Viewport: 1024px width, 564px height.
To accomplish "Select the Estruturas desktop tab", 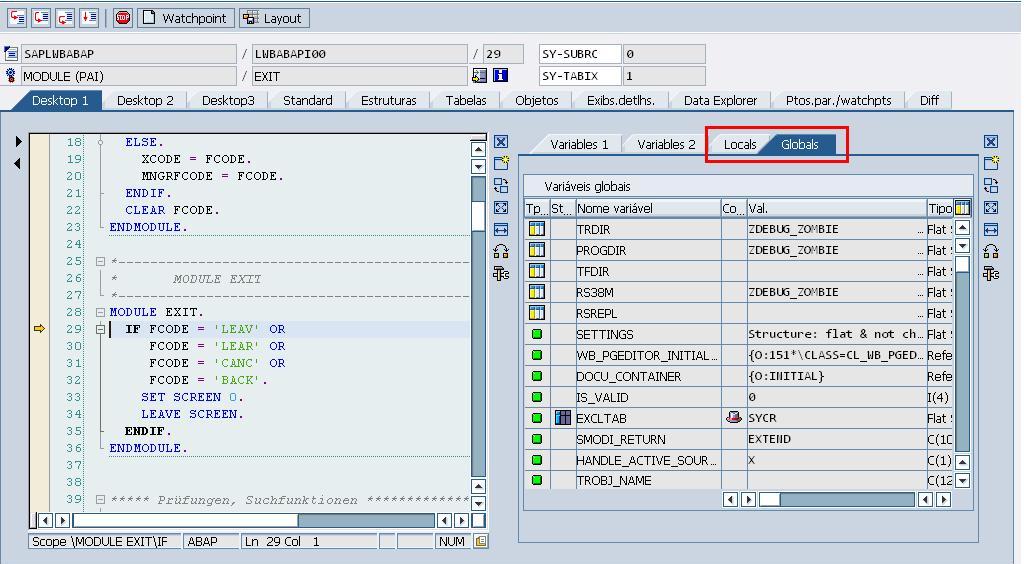I will pyautogui.click(x=388, y=100).
